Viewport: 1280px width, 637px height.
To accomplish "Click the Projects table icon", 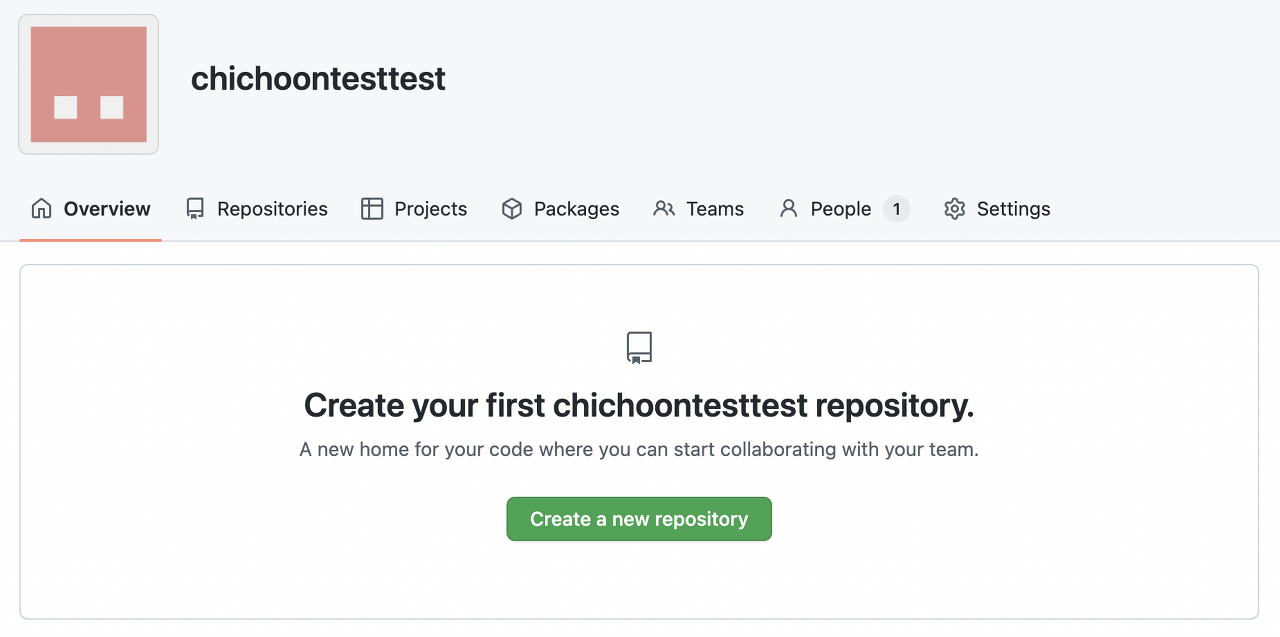I will tap(372, 209).
